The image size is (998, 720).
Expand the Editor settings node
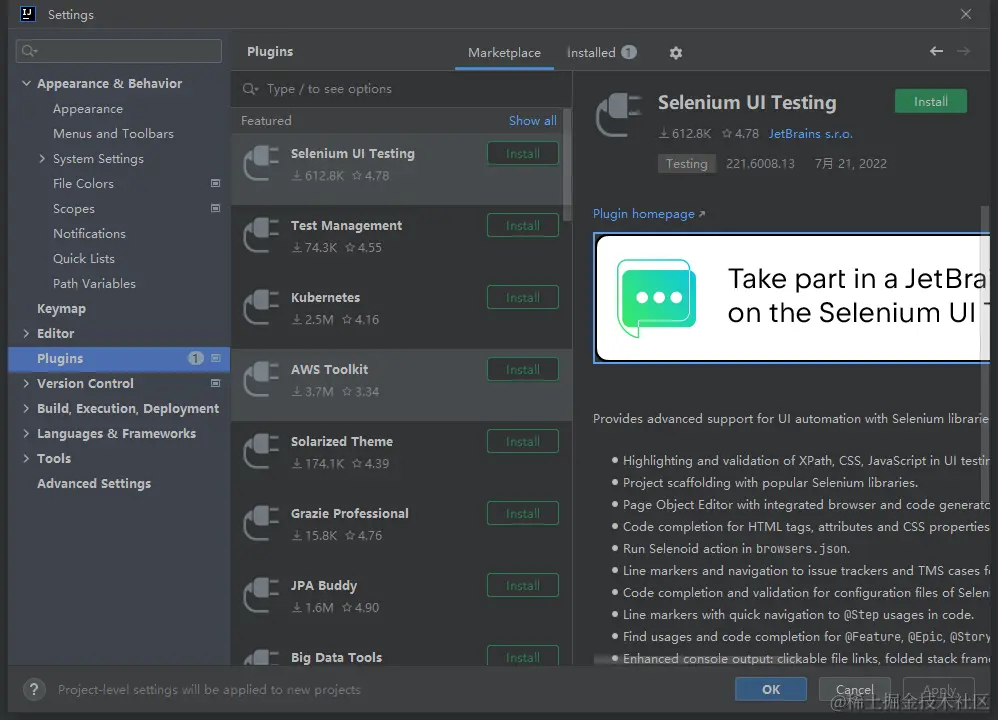point(26,333)
